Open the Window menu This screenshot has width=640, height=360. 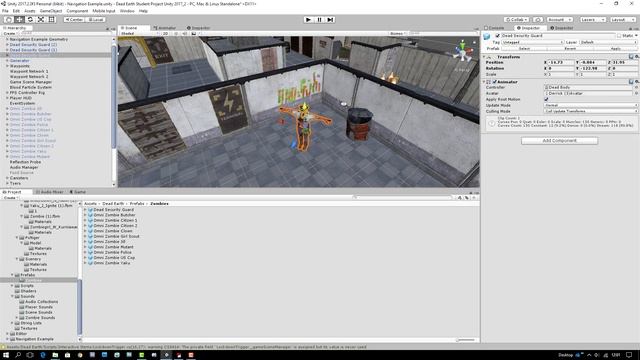(x=127, y=11)
